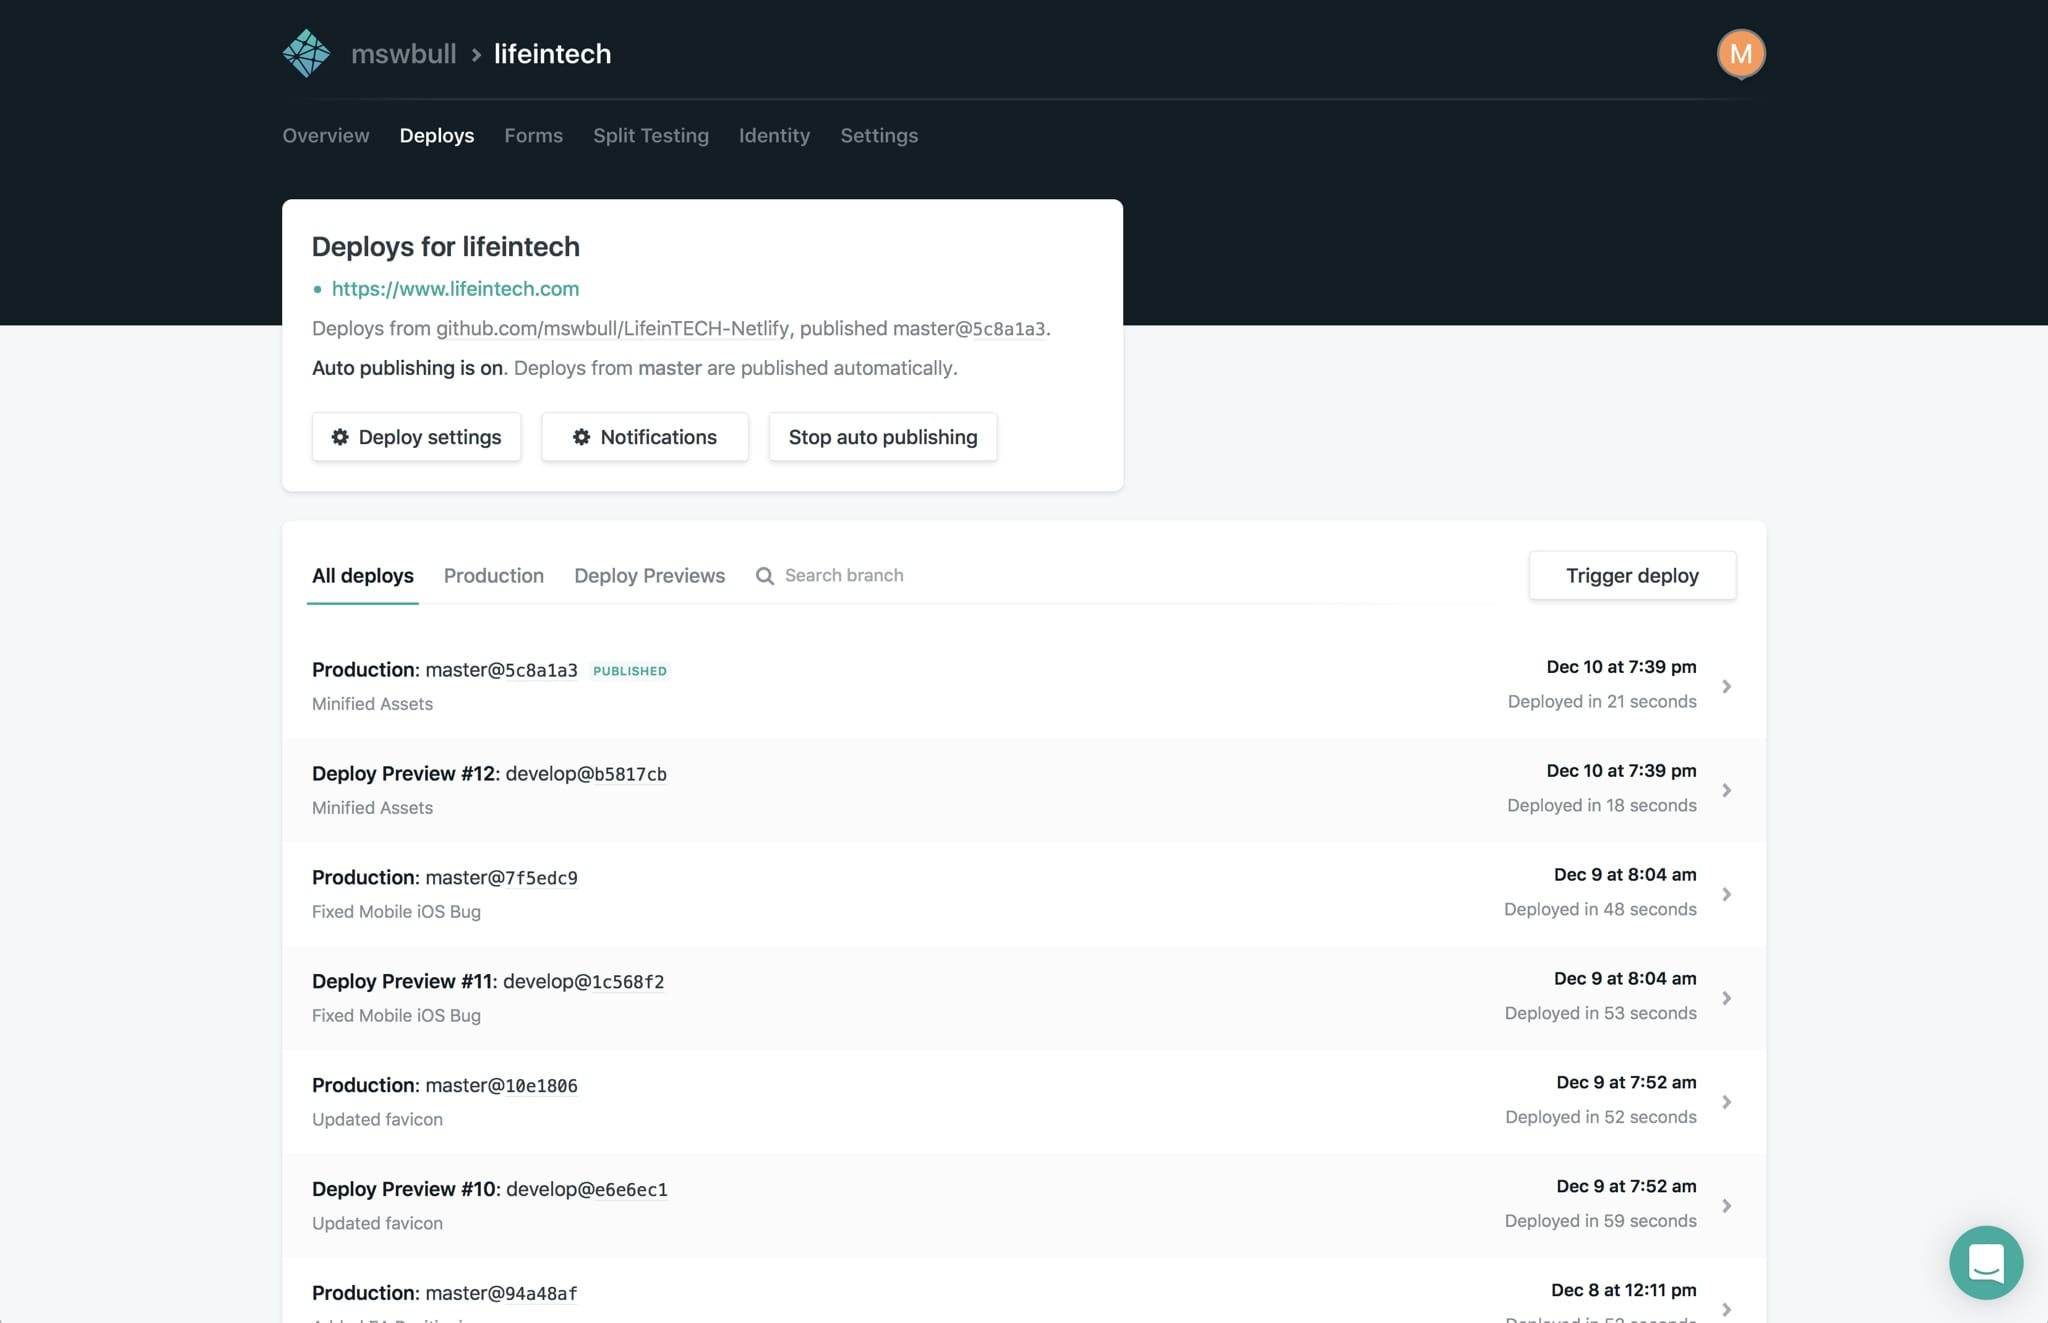2048x1323 pixels.
Task: Click 'Dec 9 at 8:04 am' on master@7f5edc9
Action: [1625, 874]
